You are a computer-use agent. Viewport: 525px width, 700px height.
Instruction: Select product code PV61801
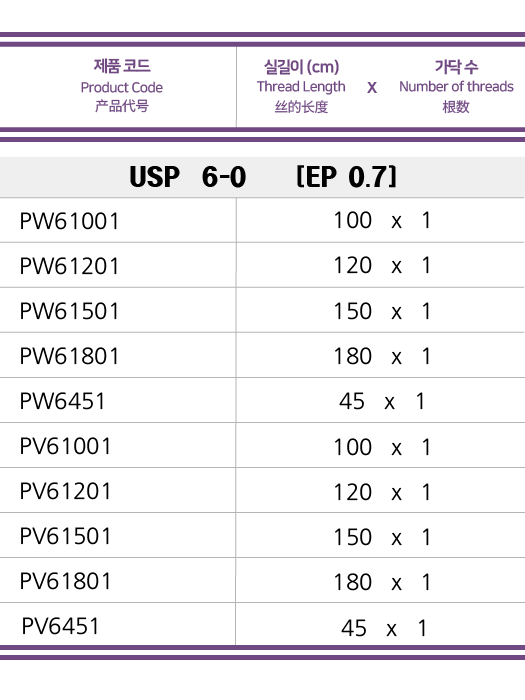(x=65, y=581)
